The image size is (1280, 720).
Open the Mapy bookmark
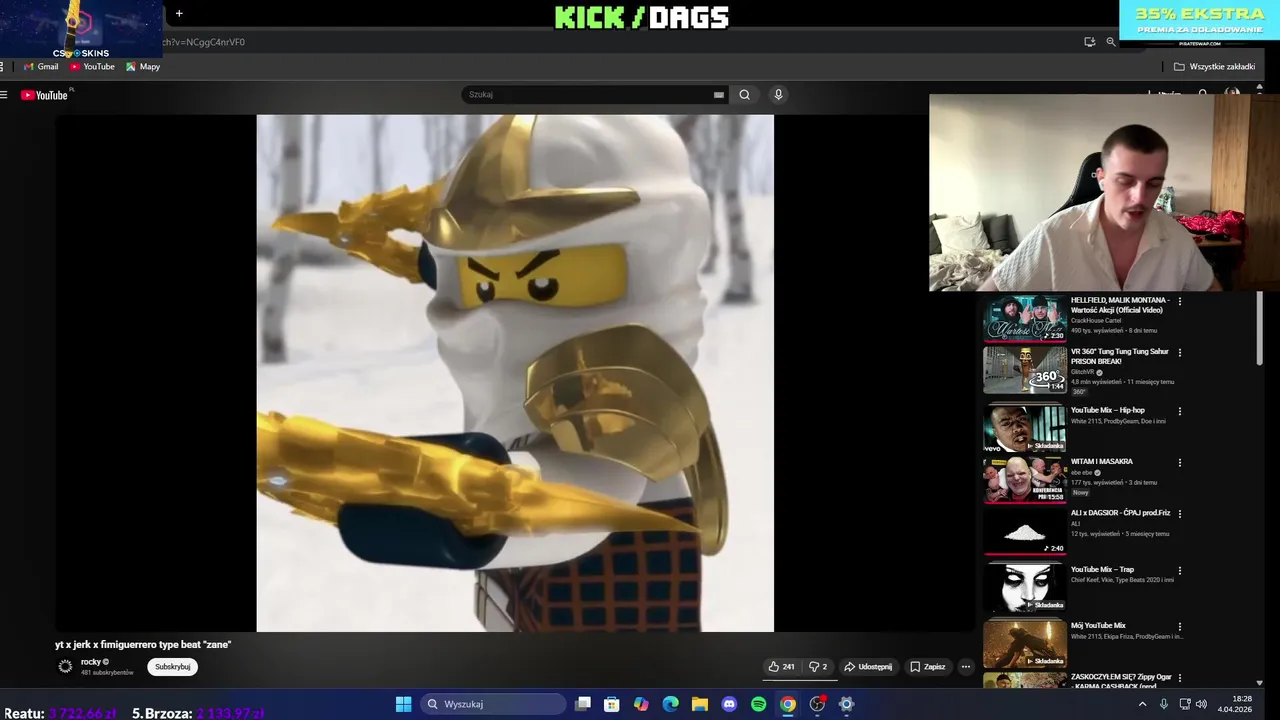point(143,67)
